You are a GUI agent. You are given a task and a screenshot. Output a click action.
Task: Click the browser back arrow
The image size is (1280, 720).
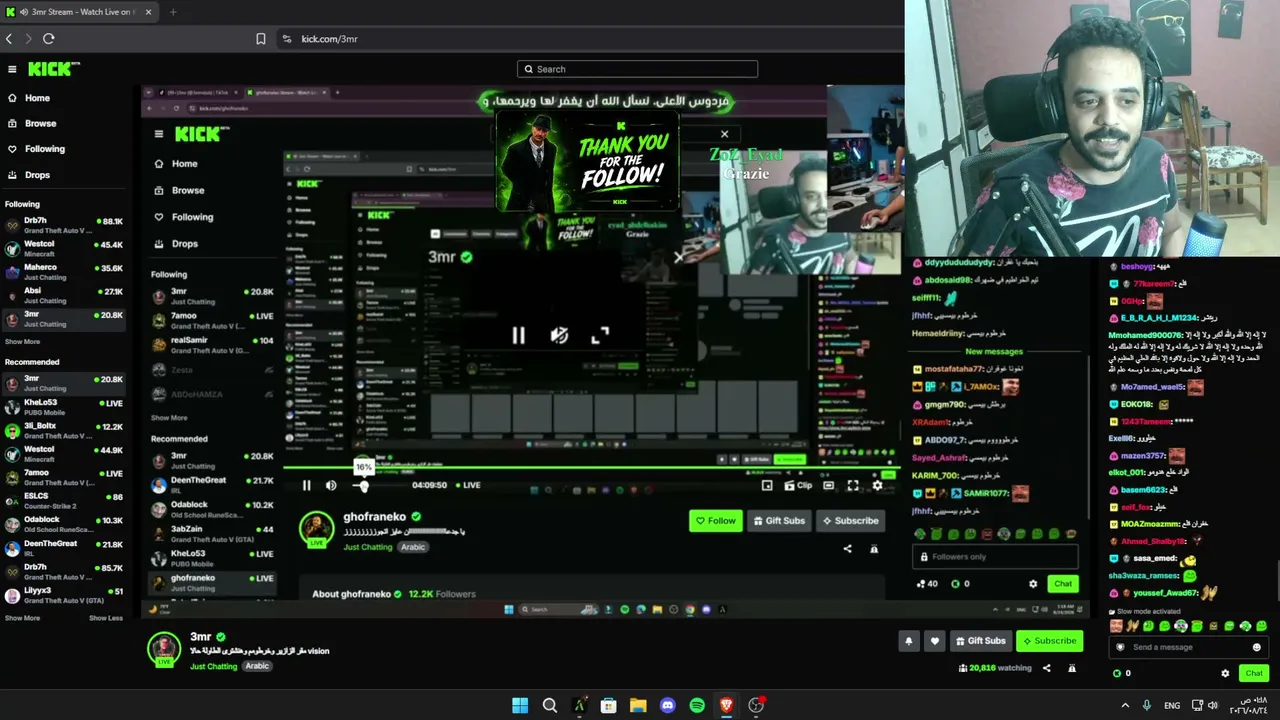(x=9, y=39)
